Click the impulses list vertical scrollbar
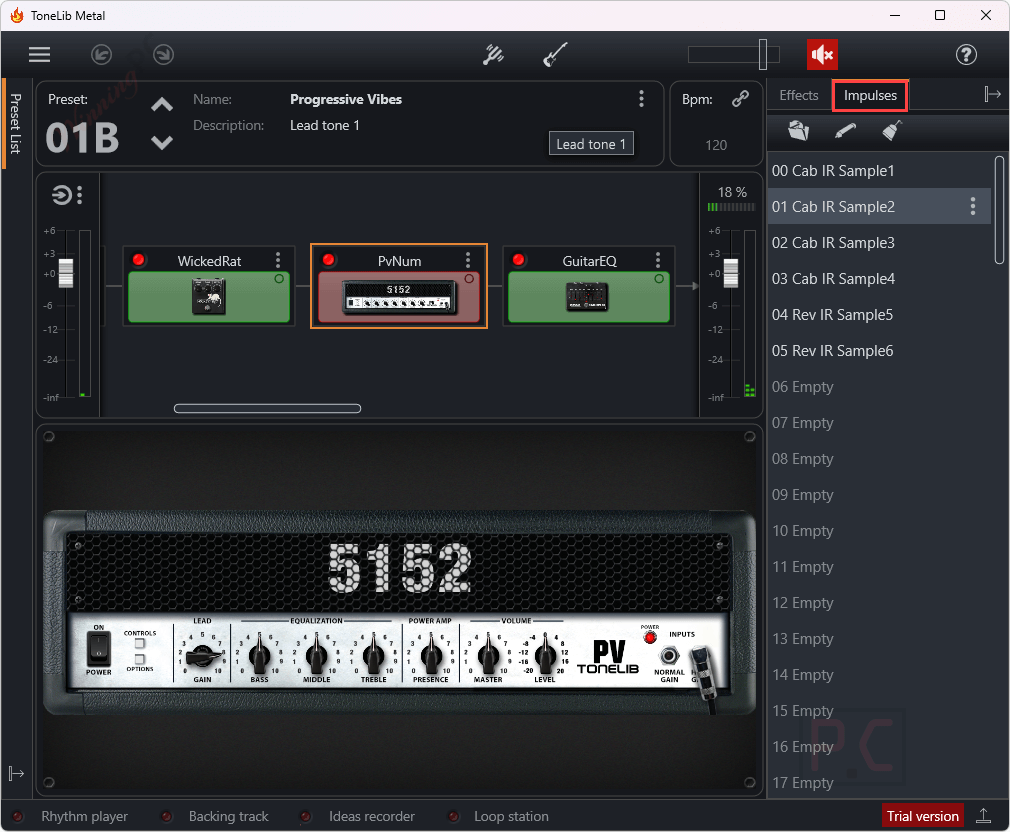The height and width of the screenshot is (832, 1010). click(999, 210)
